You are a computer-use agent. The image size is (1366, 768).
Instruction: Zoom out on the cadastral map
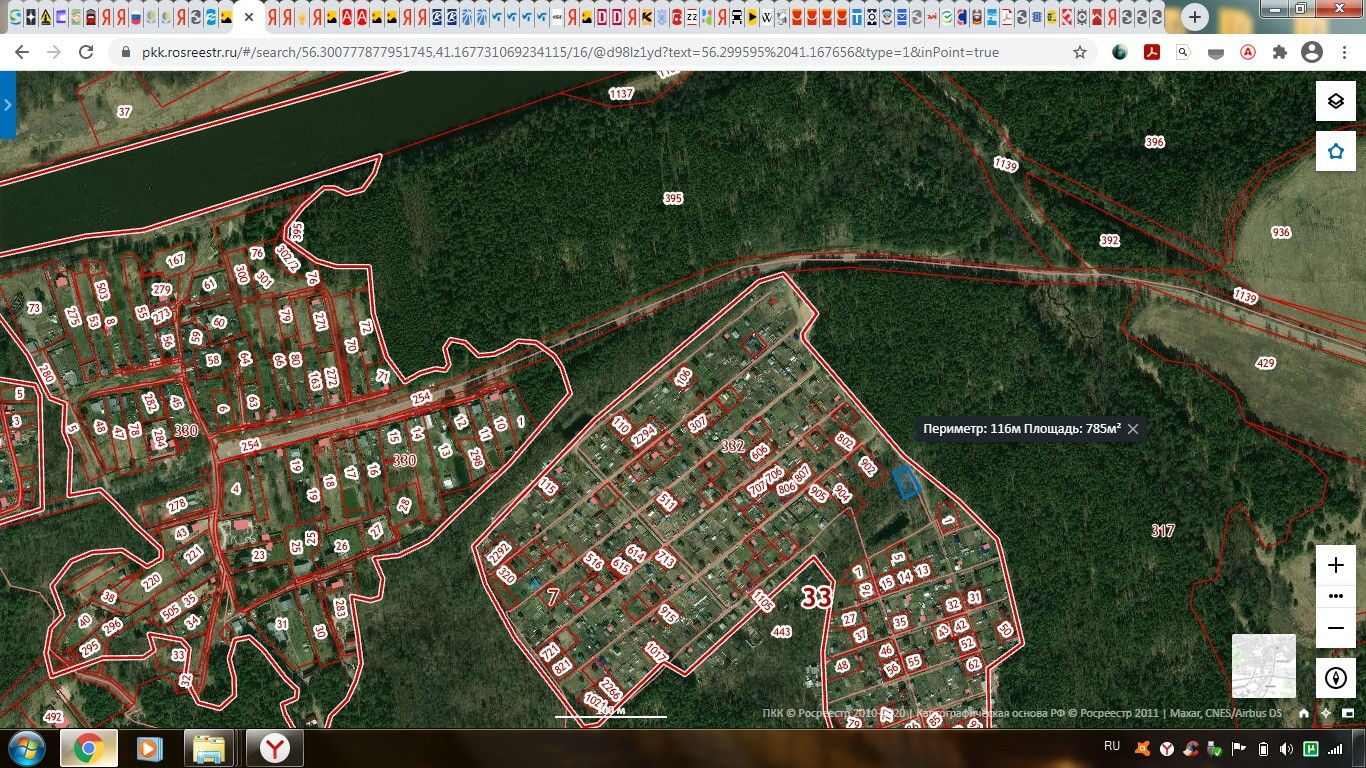tap(1335, 628)
